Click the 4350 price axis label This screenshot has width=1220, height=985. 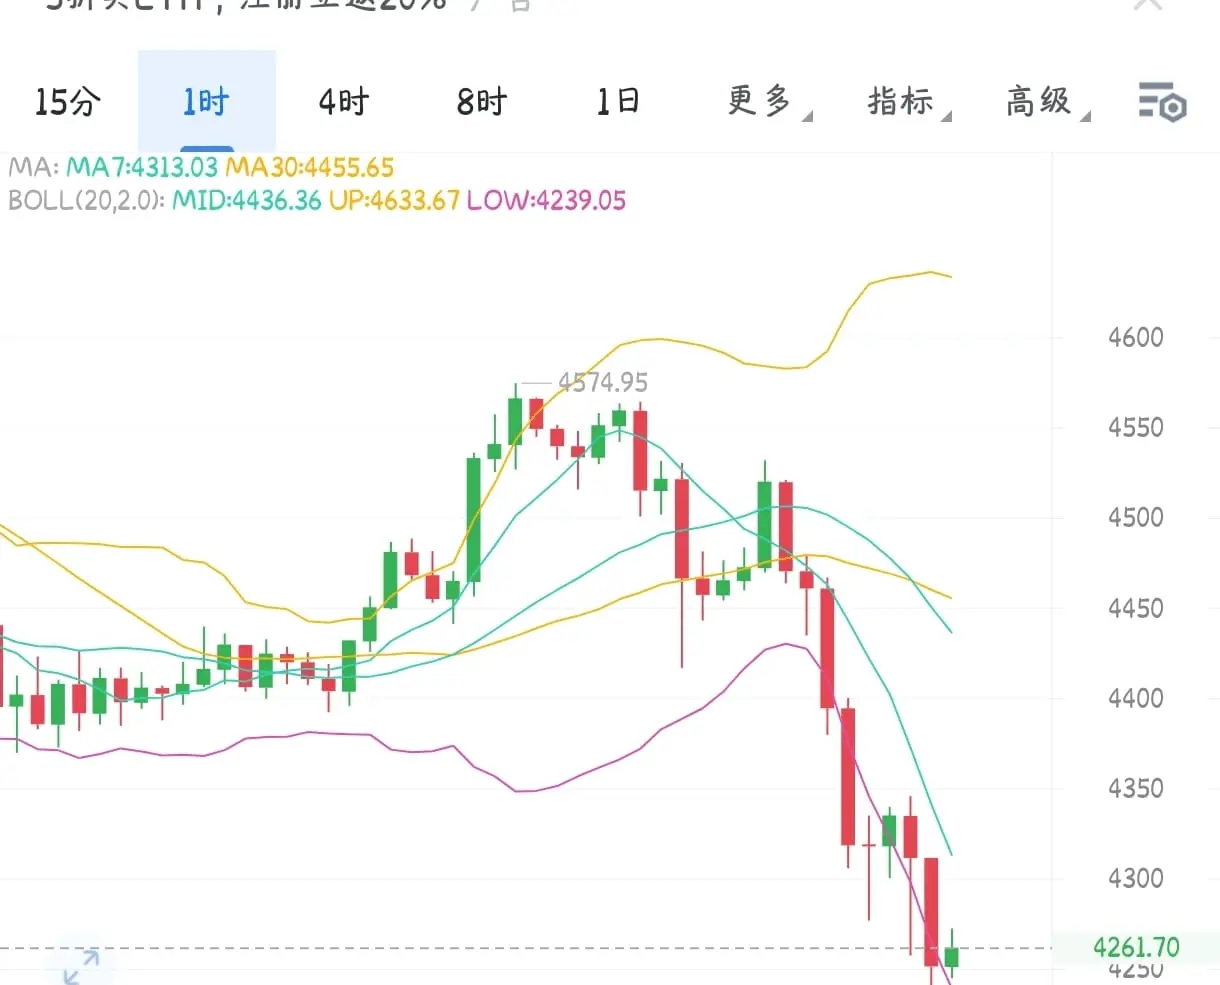pos(1136,787)
